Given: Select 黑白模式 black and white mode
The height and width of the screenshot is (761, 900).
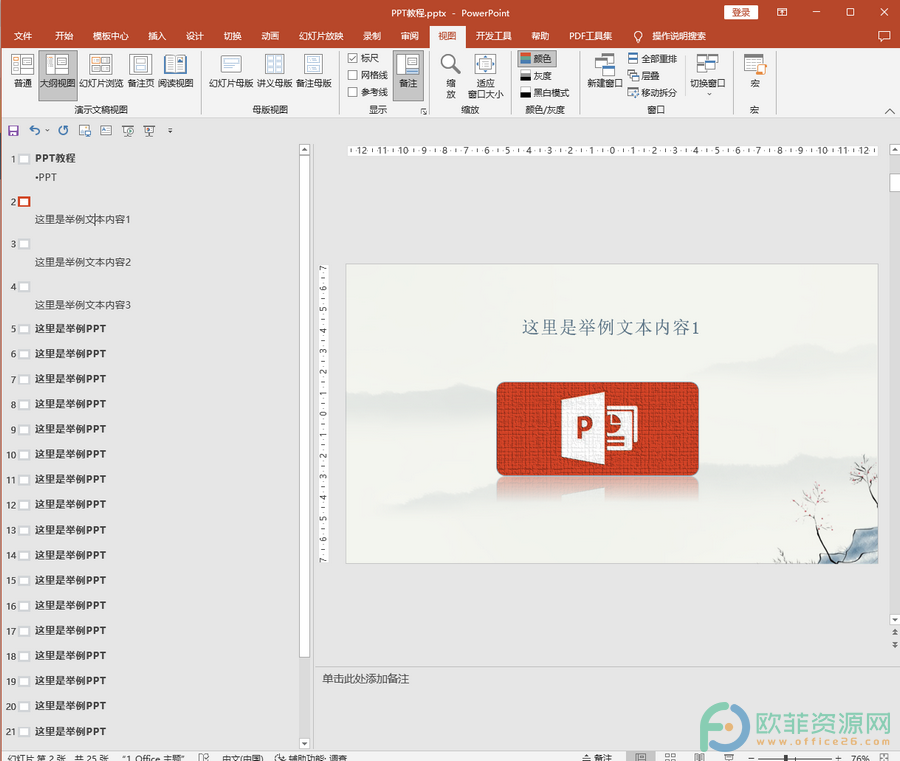Looking at the screenshot, I should 544,92.
